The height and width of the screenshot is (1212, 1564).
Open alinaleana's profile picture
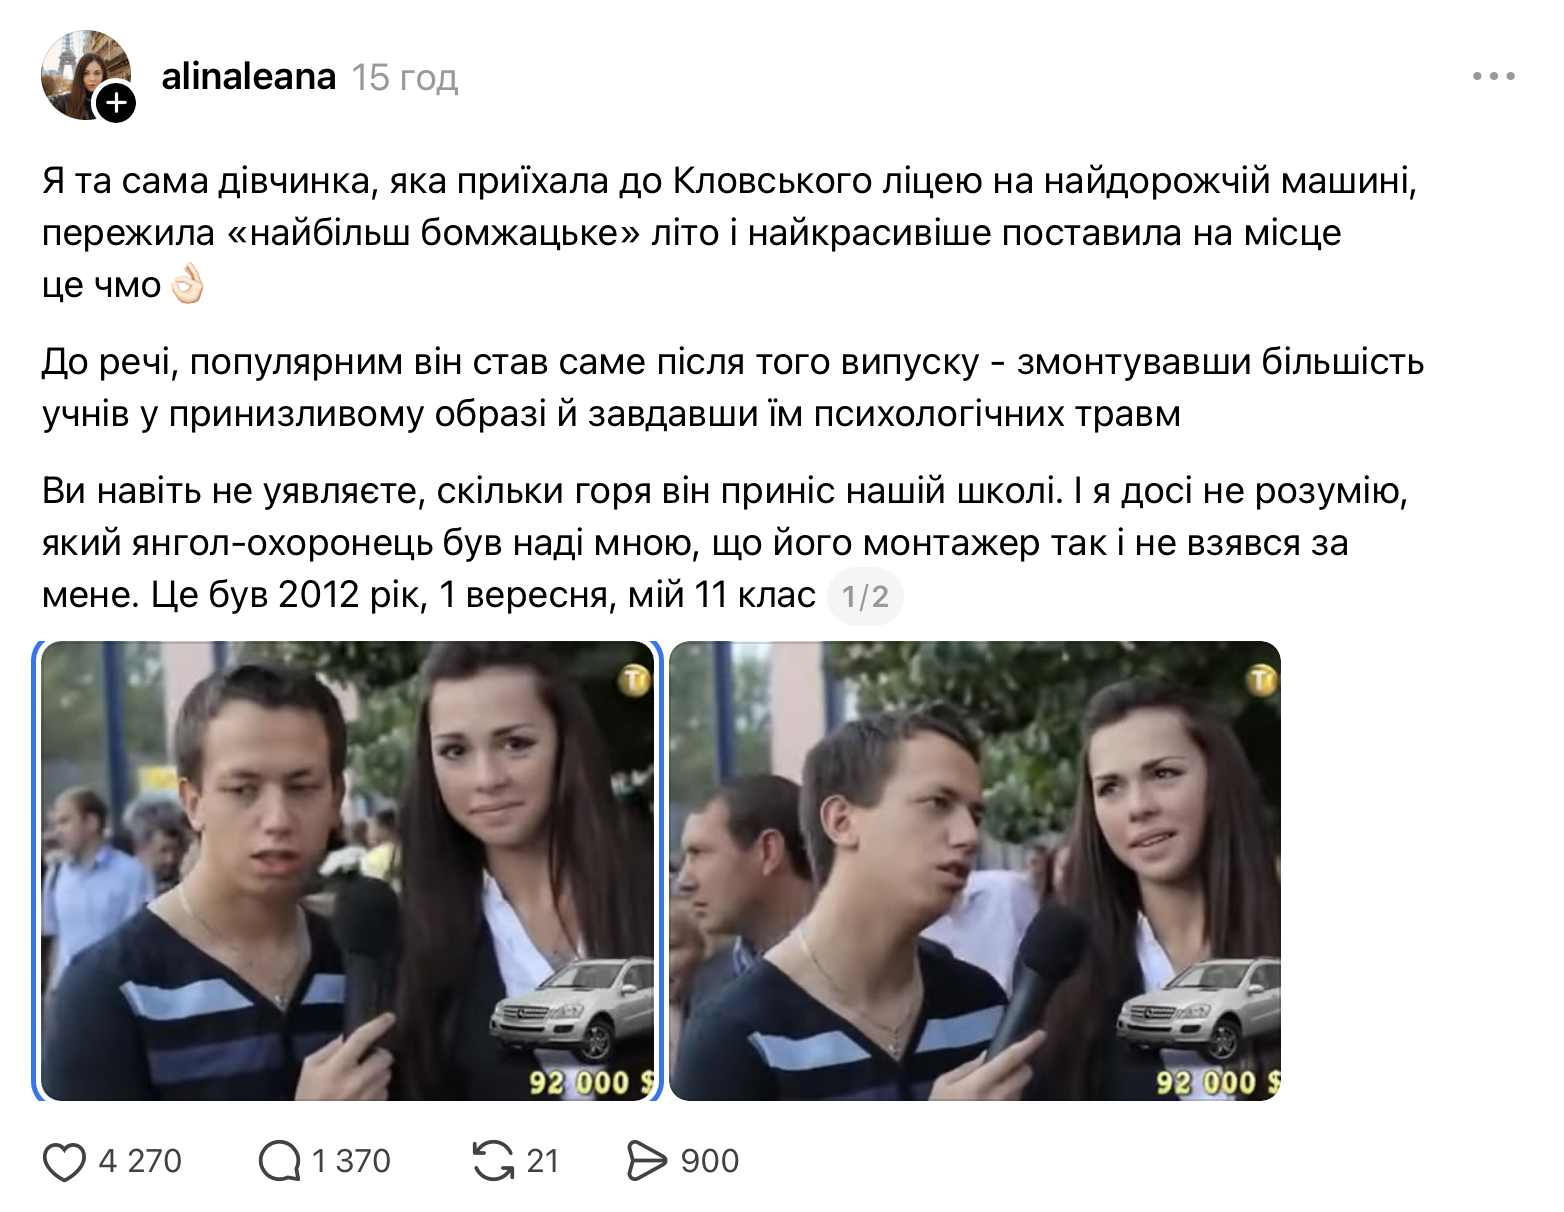click(x=85, y=75)
